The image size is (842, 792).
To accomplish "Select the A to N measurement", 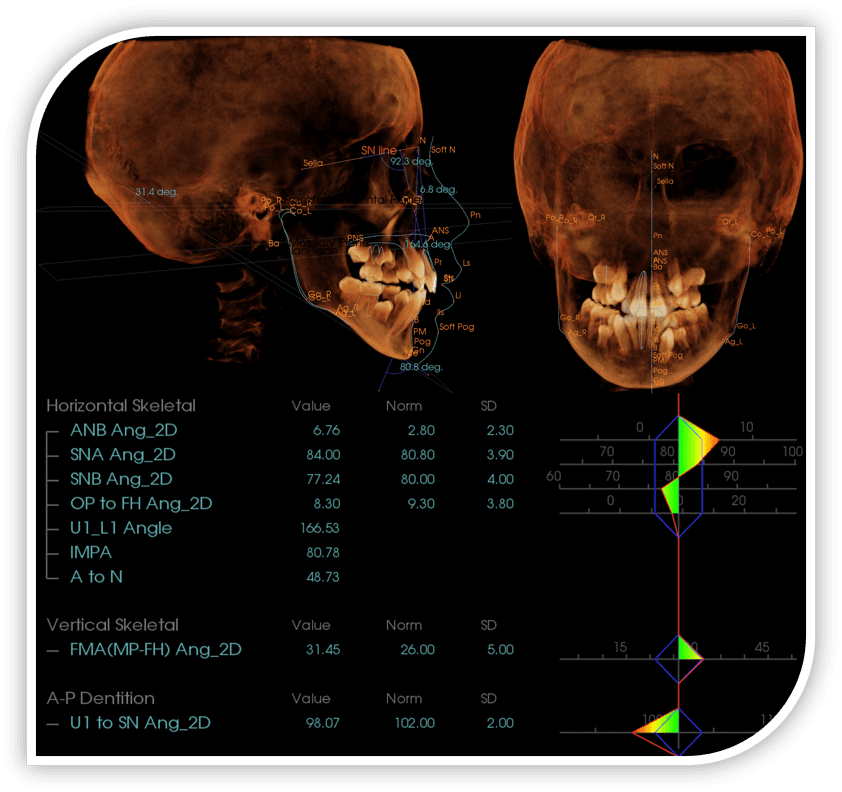I will (x=97, y=577).
